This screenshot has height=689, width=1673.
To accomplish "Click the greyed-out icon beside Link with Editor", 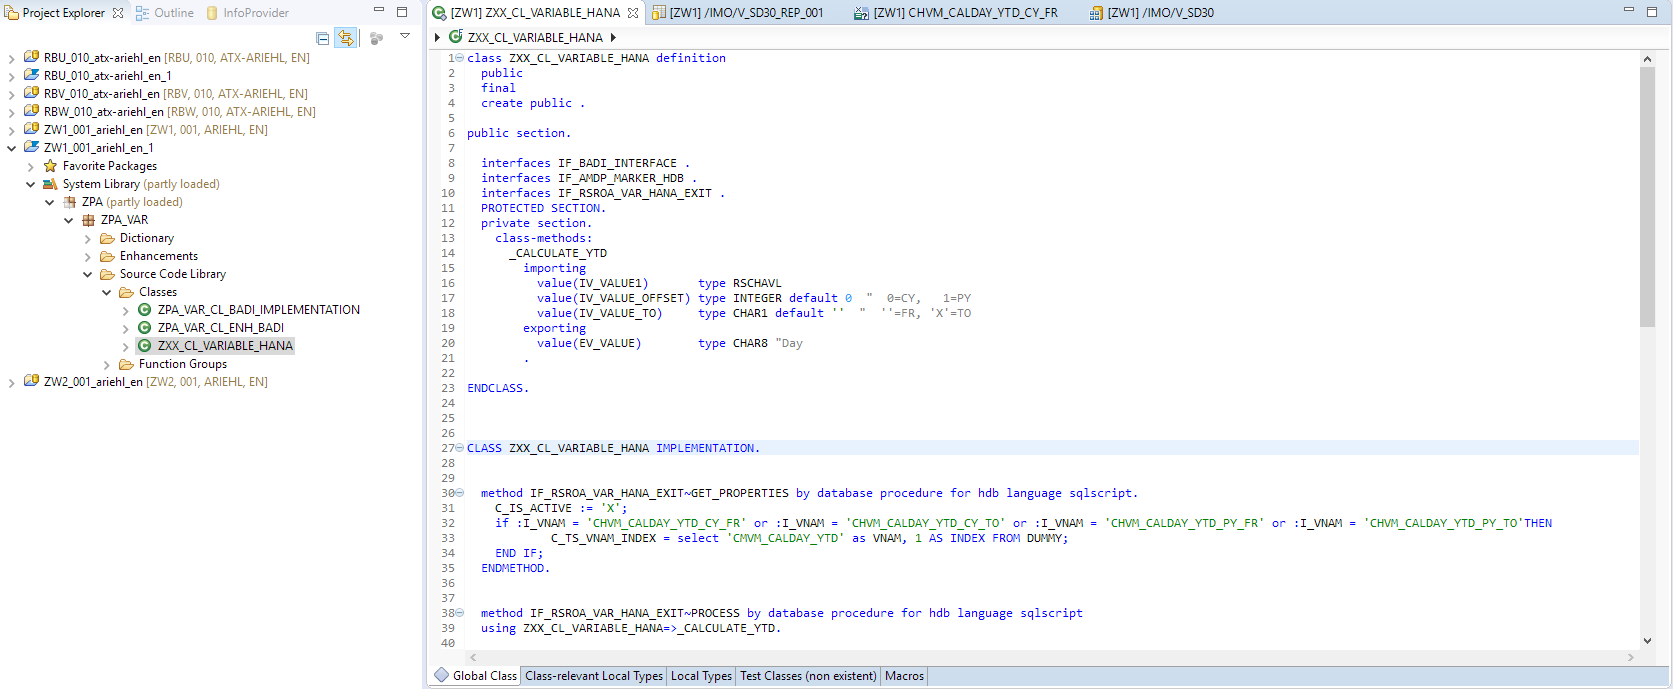I will click(376, 38).
